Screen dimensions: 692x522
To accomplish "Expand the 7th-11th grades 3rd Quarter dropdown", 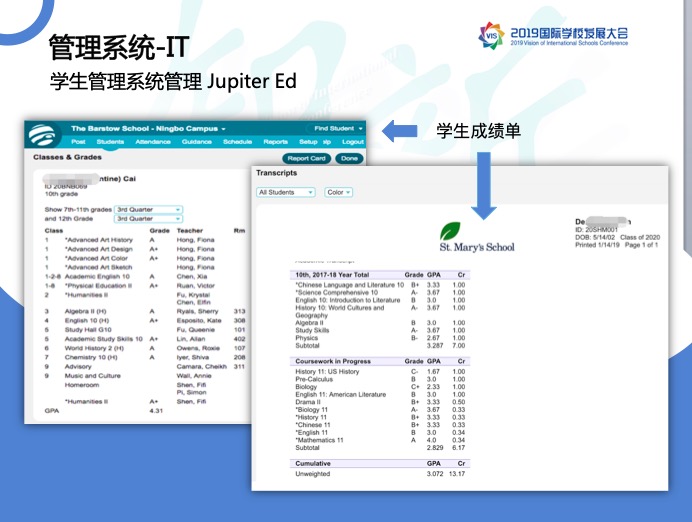I will (x=148, y=210).
